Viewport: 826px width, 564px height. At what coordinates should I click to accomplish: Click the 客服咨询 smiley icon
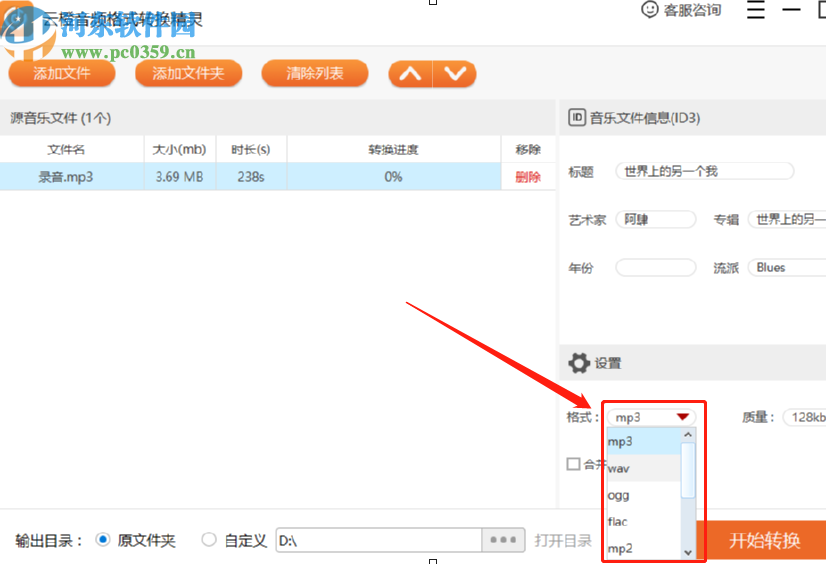[x=650, y=9]
